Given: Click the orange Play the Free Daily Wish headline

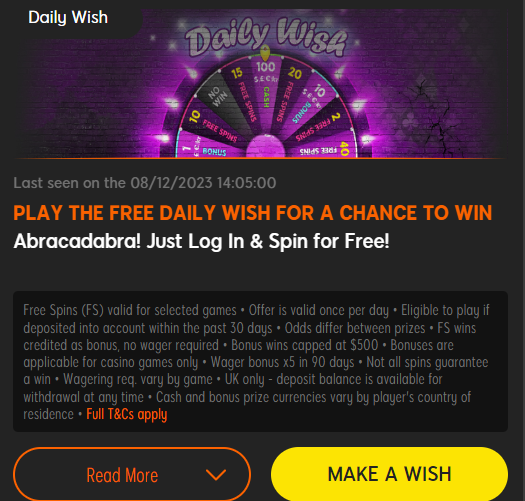Looking at the screenshot, I should click(x=253, y=213).
